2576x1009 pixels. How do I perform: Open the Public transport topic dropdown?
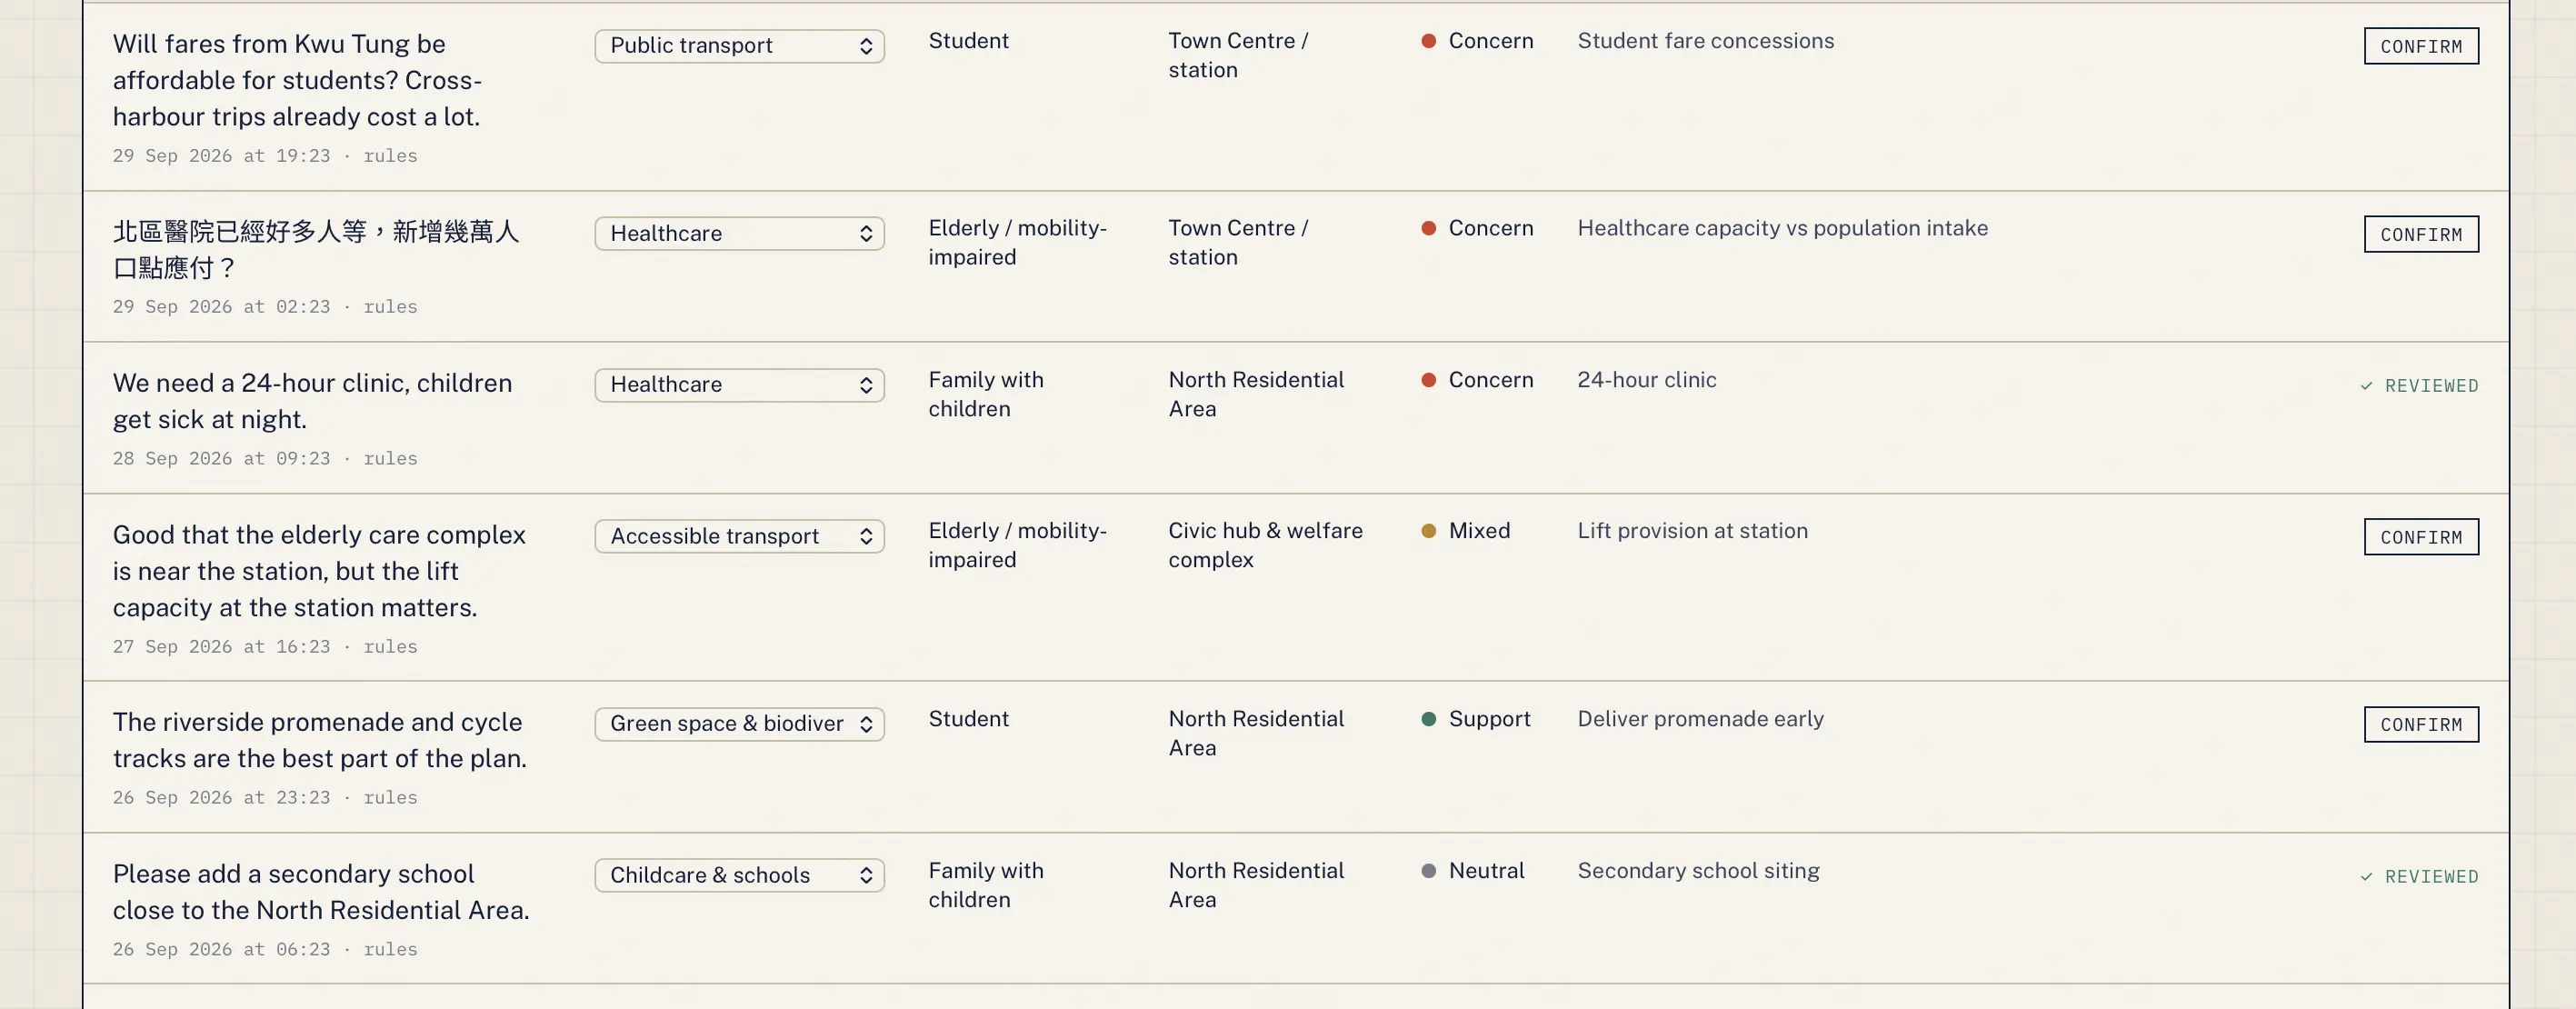coord(739,46)
